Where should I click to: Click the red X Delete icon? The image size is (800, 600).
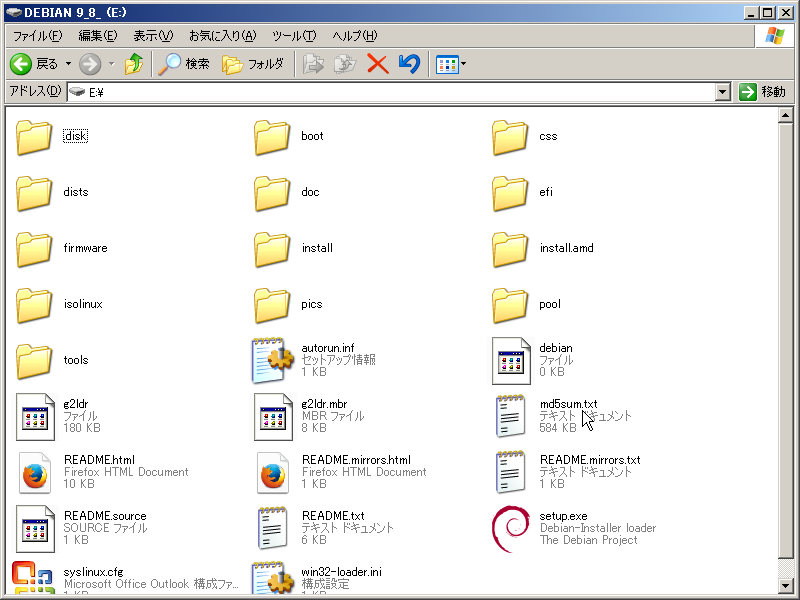[x=378, y=64]
